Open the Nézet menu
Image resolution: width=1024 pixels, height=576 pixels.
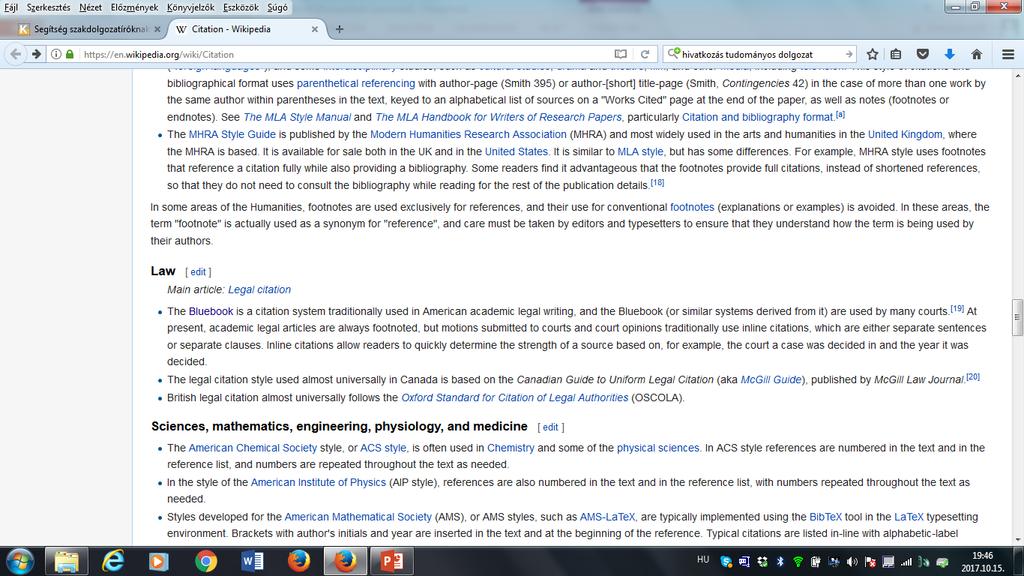(90, 7)
